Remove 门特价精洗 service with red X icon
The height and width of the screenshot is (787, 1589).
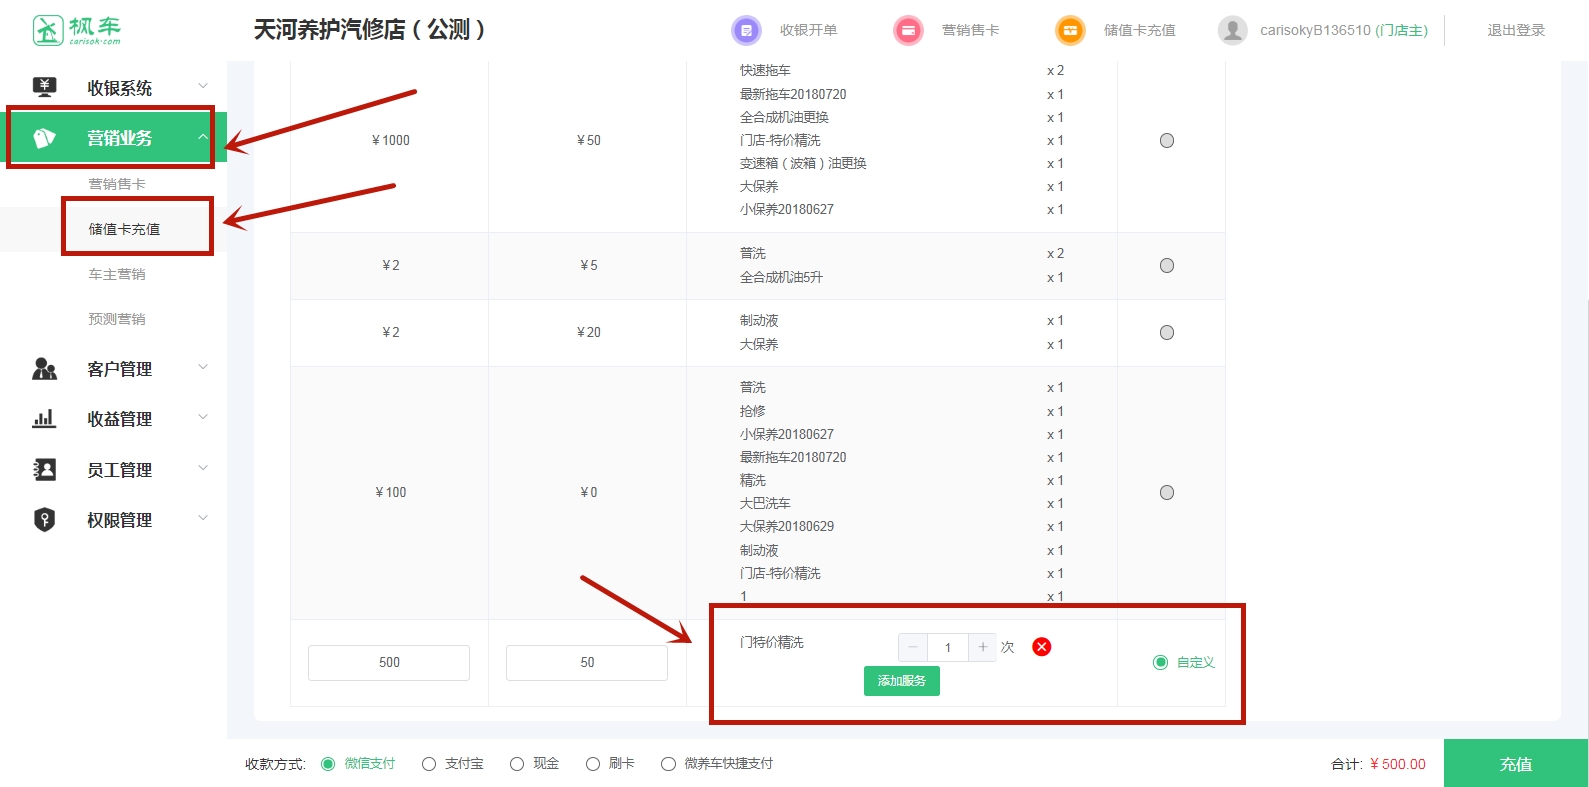[x=1041, y=647]
